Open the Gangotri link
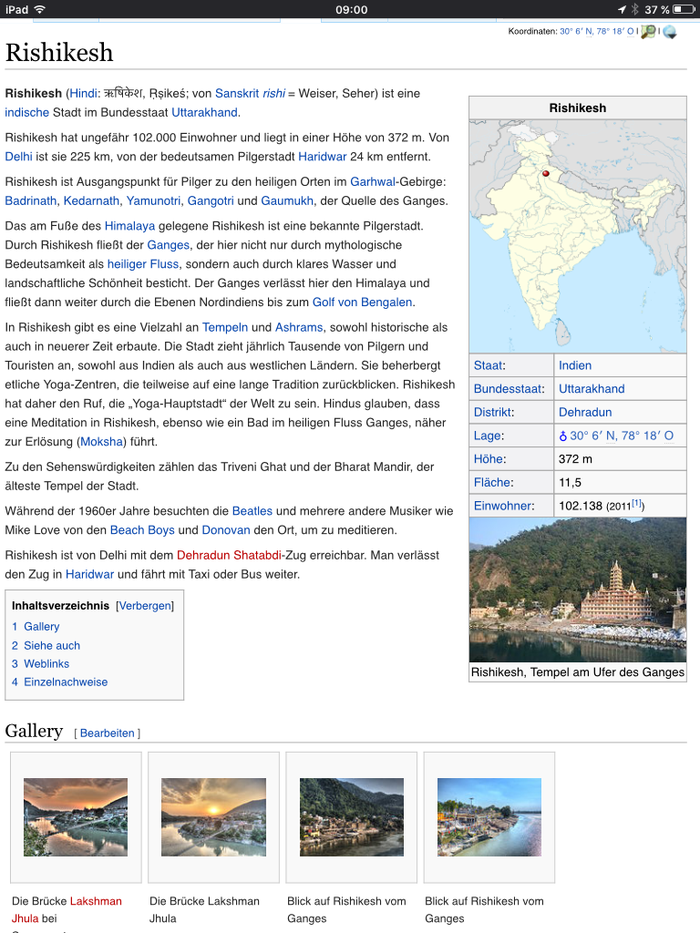 (211, 201)
